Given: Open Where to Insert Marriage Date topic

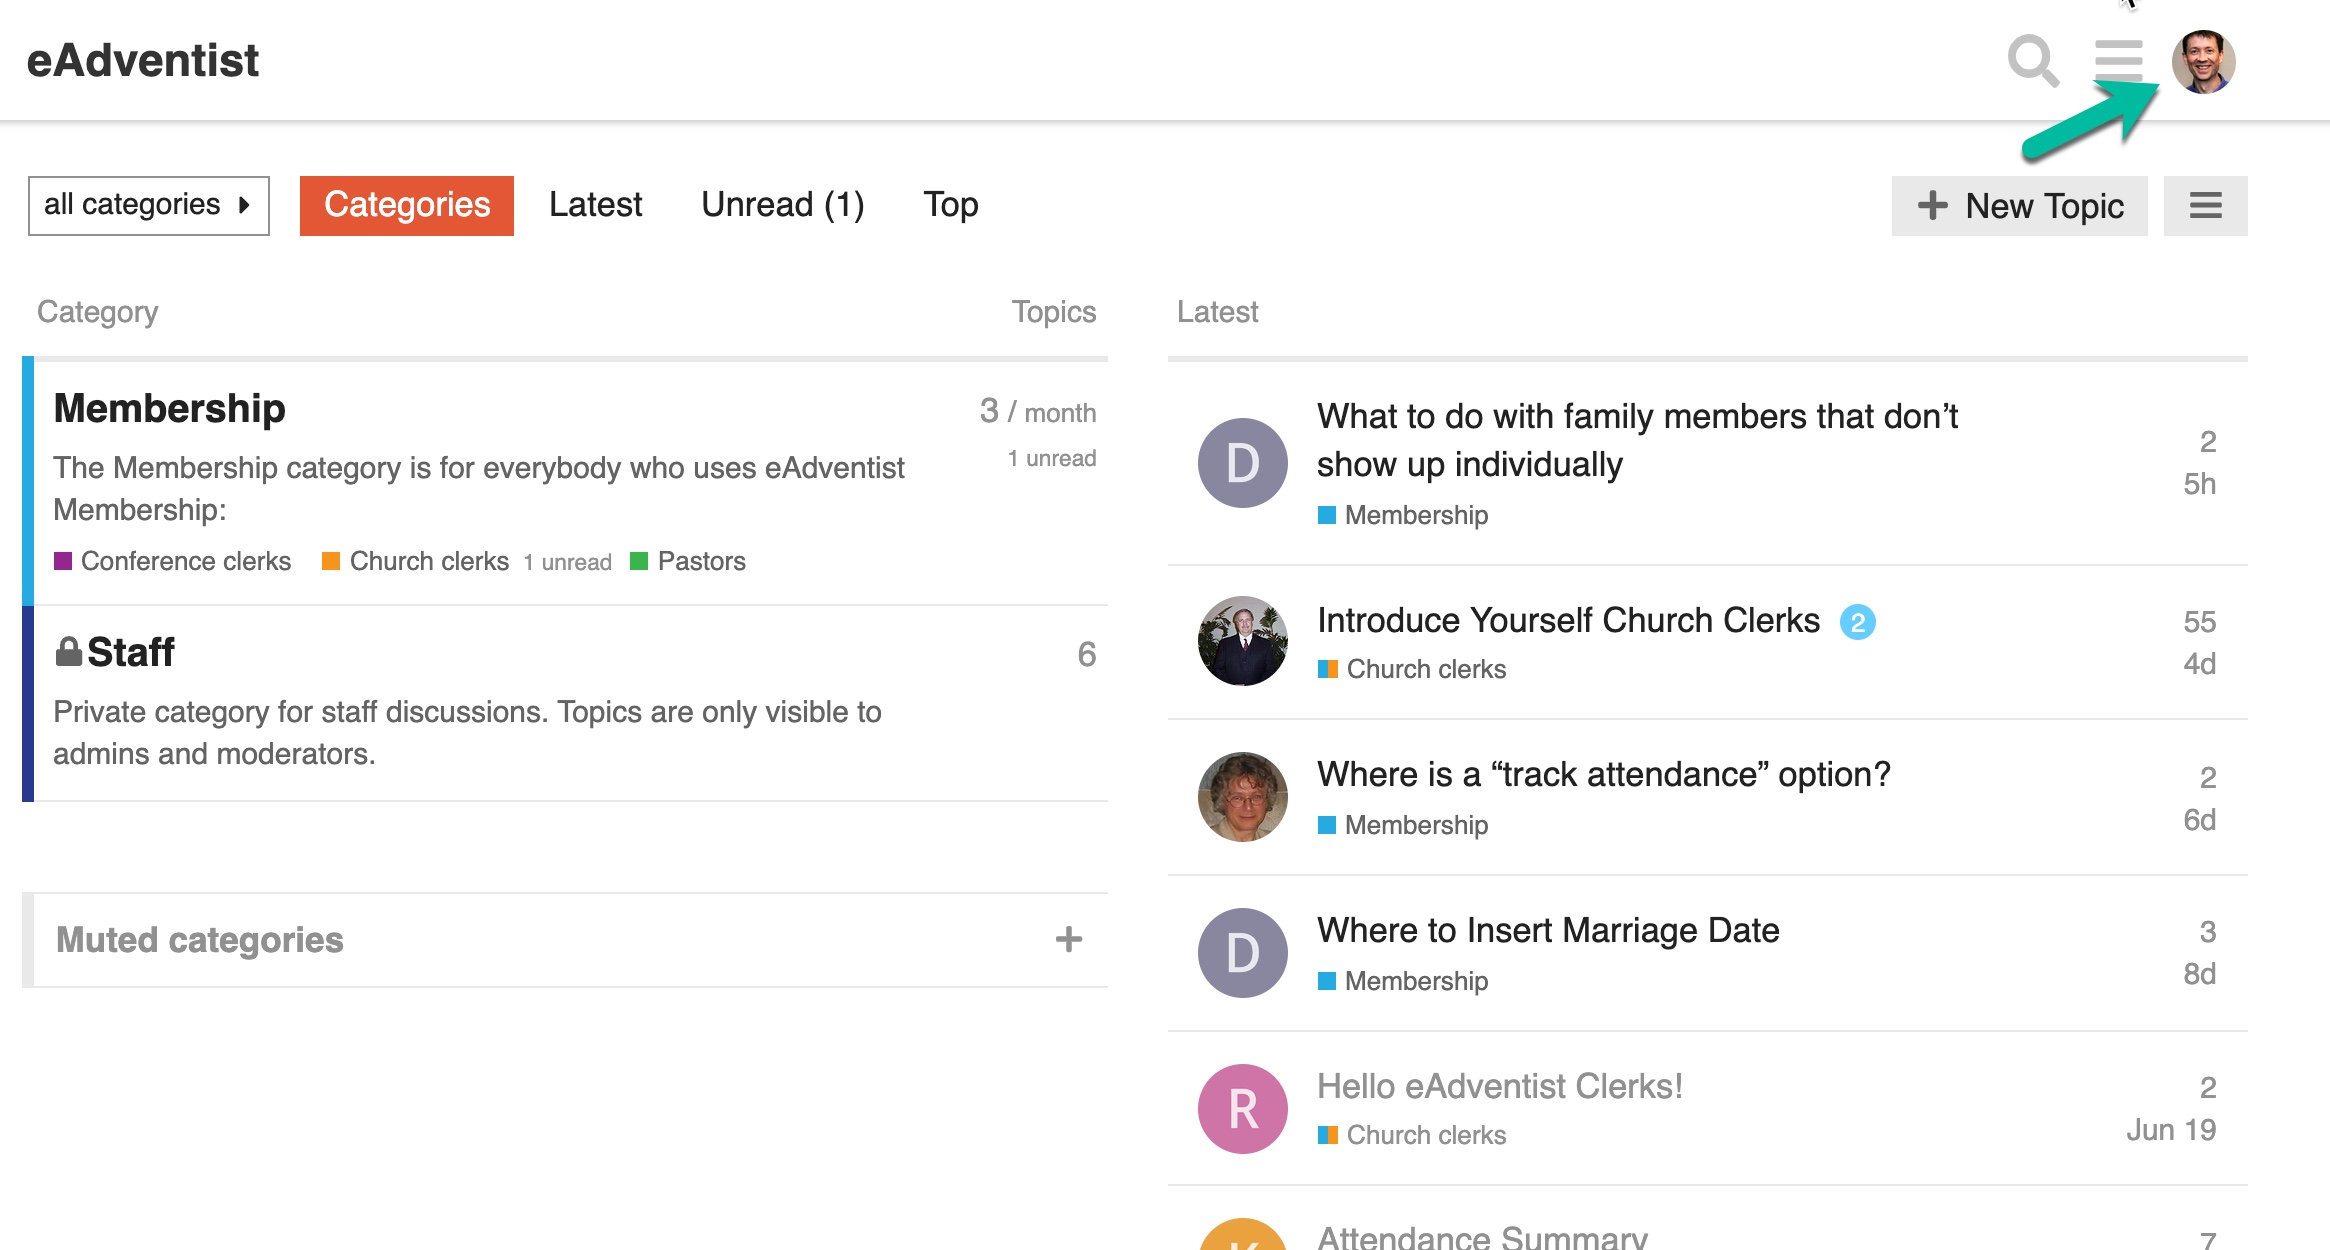Looking at the screenshot, I should point(1548,930).
